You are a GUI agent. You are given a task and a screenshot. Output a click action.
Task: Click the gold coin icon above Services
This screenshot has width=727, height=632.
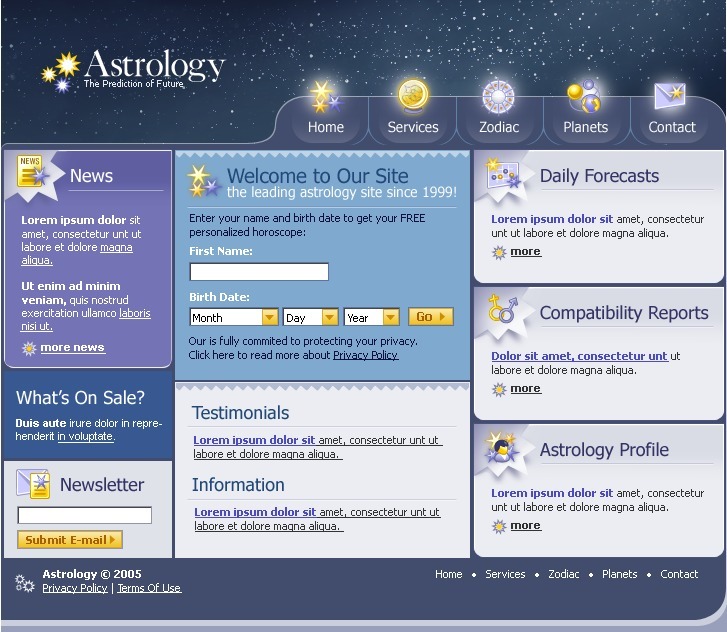412,95
